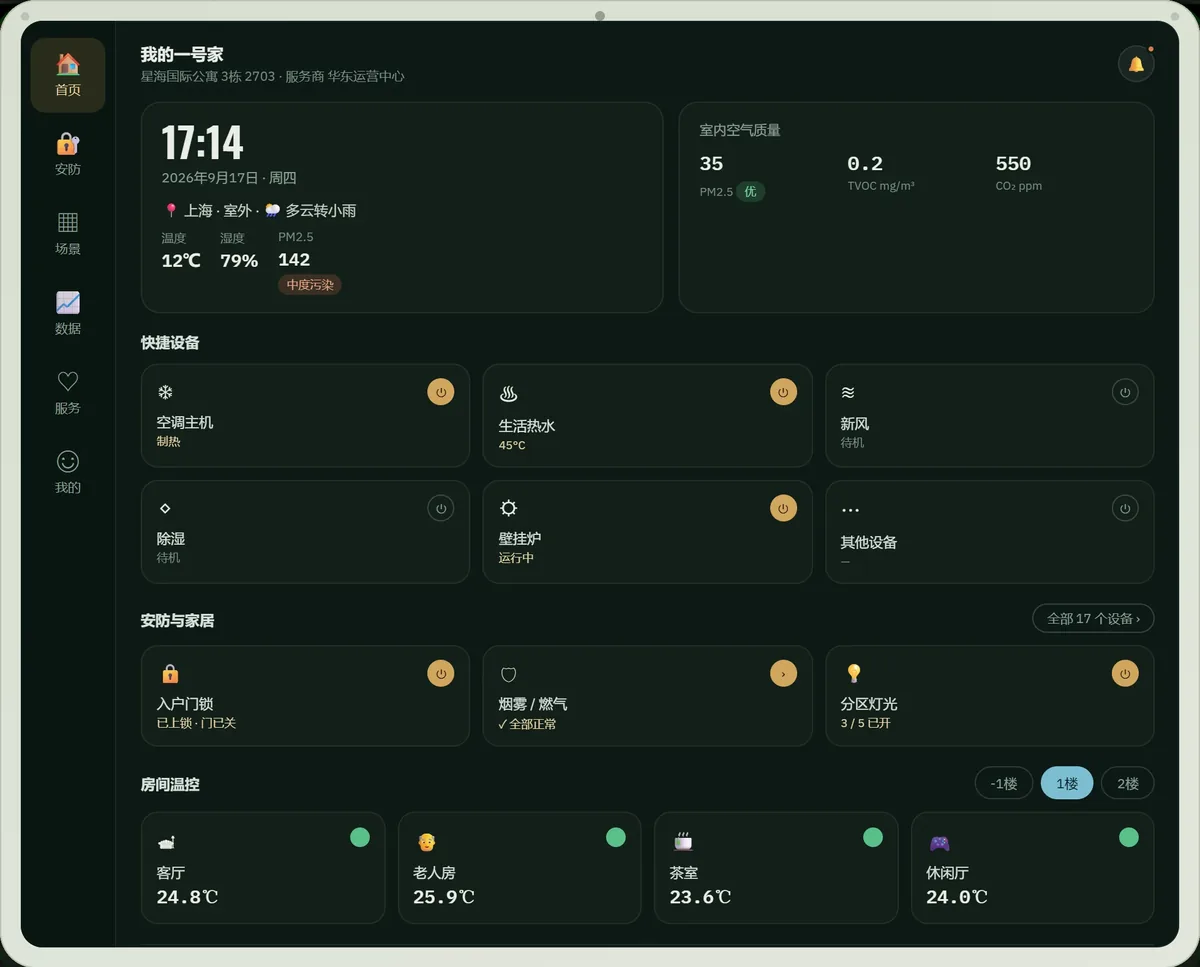Toggle the green status dot for 茶室
Screen dimensions: 1200x967
[x=873, y=837]
